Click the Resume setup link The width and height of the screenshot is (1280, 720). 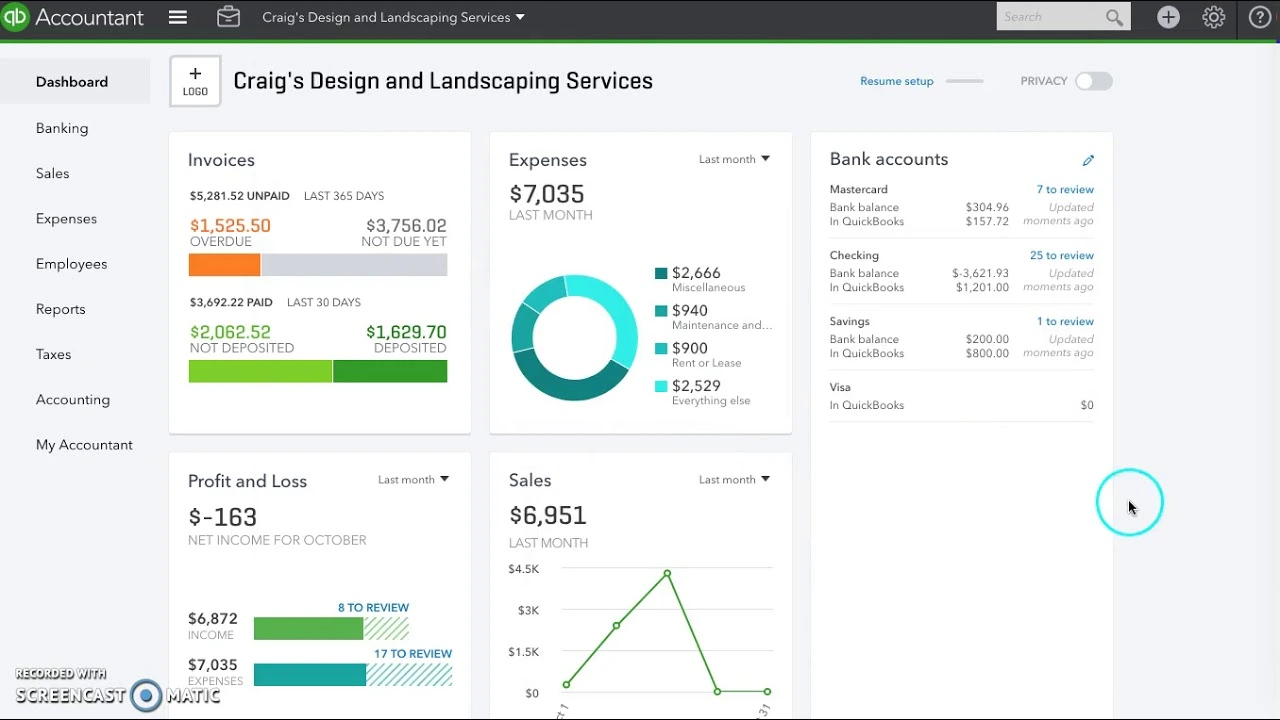(x=897, y=81)
